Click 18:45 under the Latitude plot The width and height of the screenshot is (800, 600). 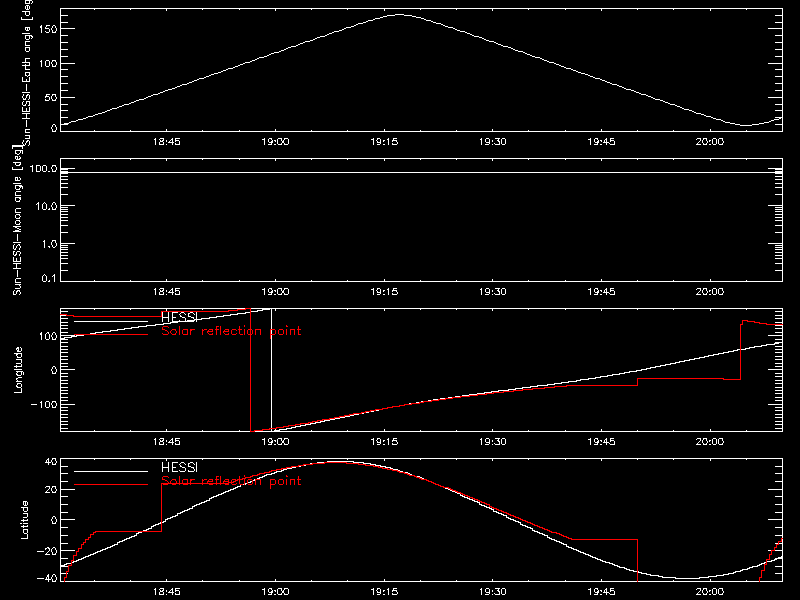click(166, 592)
